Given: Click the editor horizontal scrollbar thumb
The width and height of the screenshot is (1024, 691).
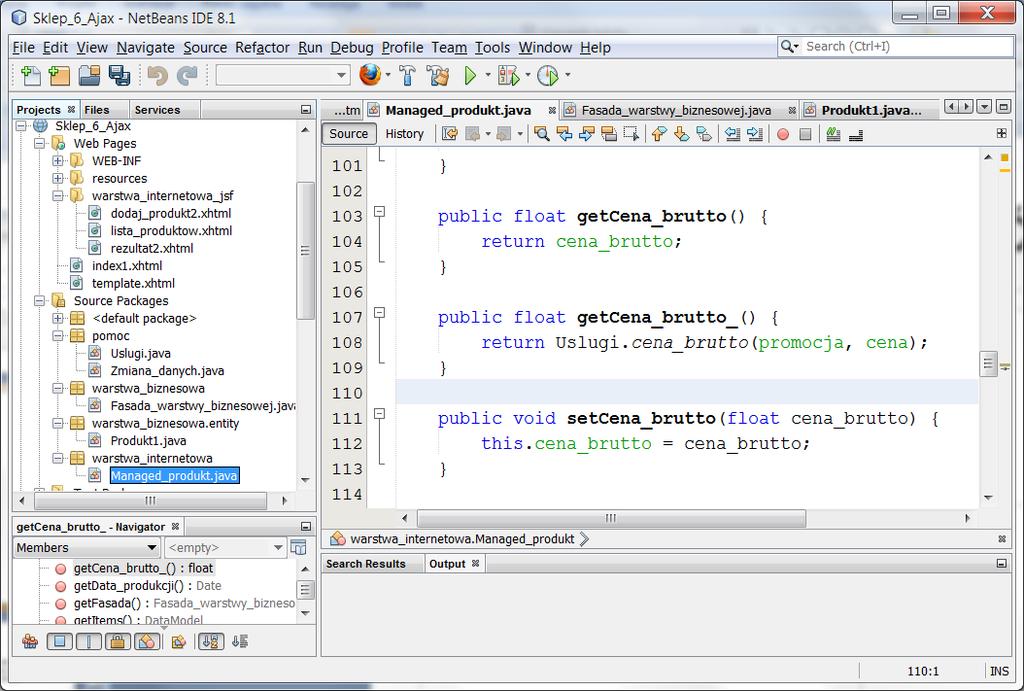Looking at the screenshot, I should pyautogui.click(x=611, y=519).
